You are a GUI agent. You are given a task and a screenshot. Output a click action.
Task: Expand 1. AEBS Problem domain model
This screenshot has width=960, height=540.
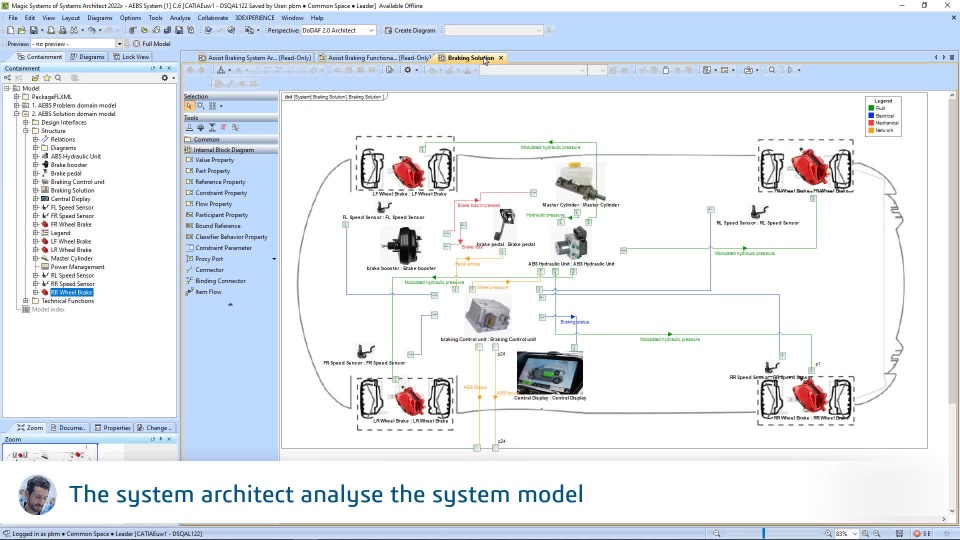click(17, 105)
